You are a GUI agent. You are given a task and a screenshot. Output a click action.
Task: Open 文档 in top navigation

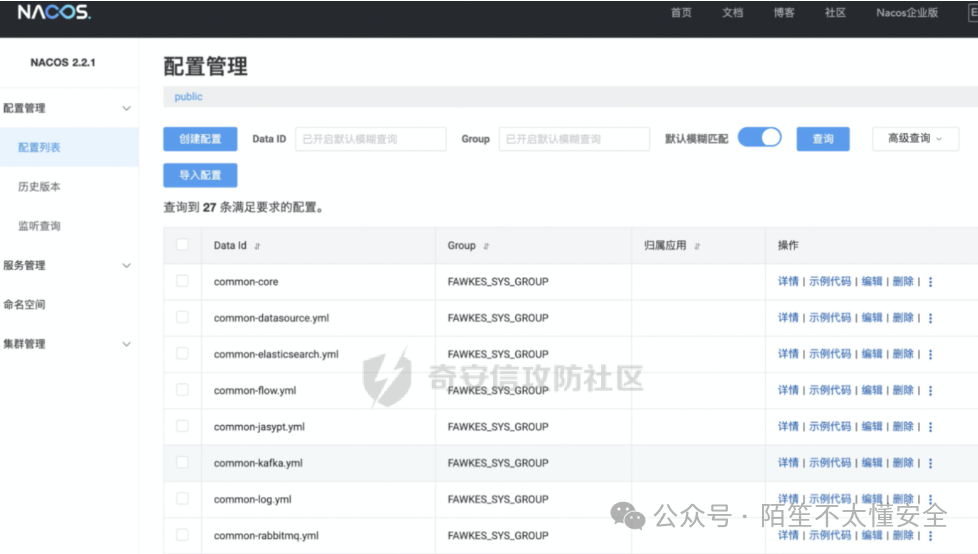(x=732, y=12)
